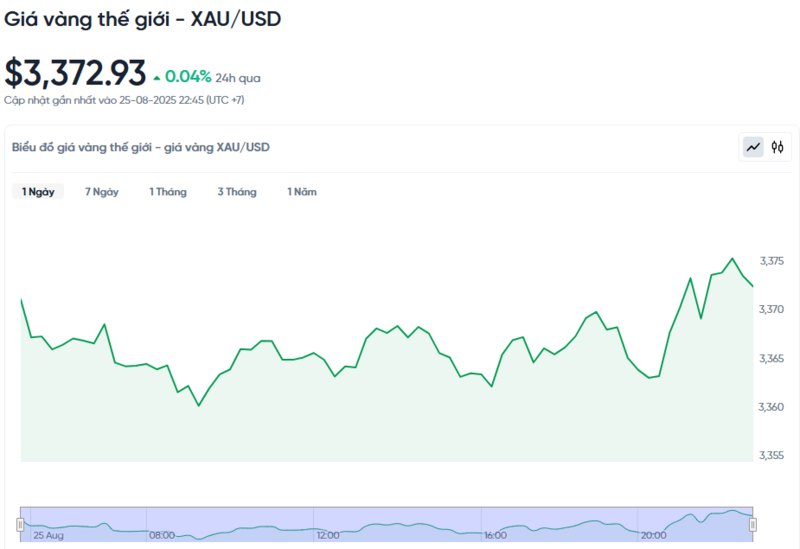This screenshot has height=549, width=800.
Task: View the 1 Năm price history
Action: coord(302,192)
